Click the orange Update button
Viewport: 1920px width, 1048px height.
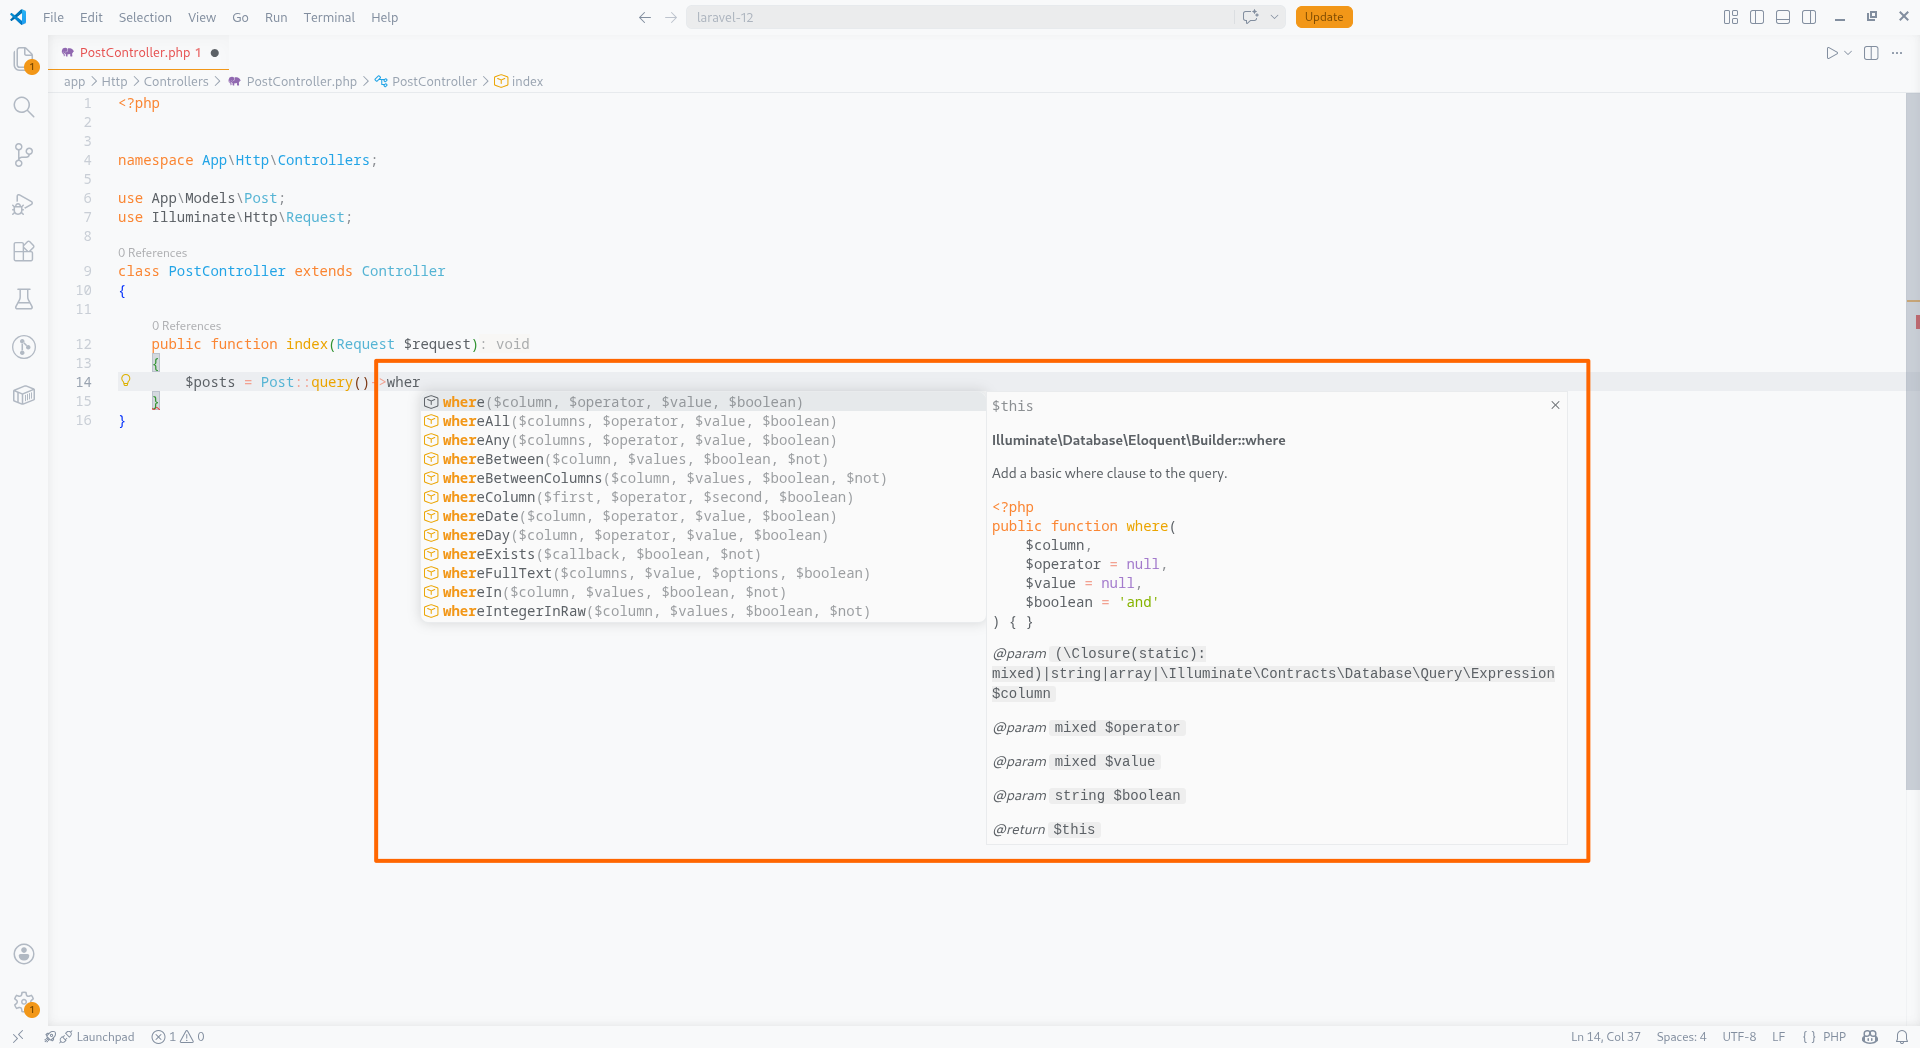click(1323, 17)
